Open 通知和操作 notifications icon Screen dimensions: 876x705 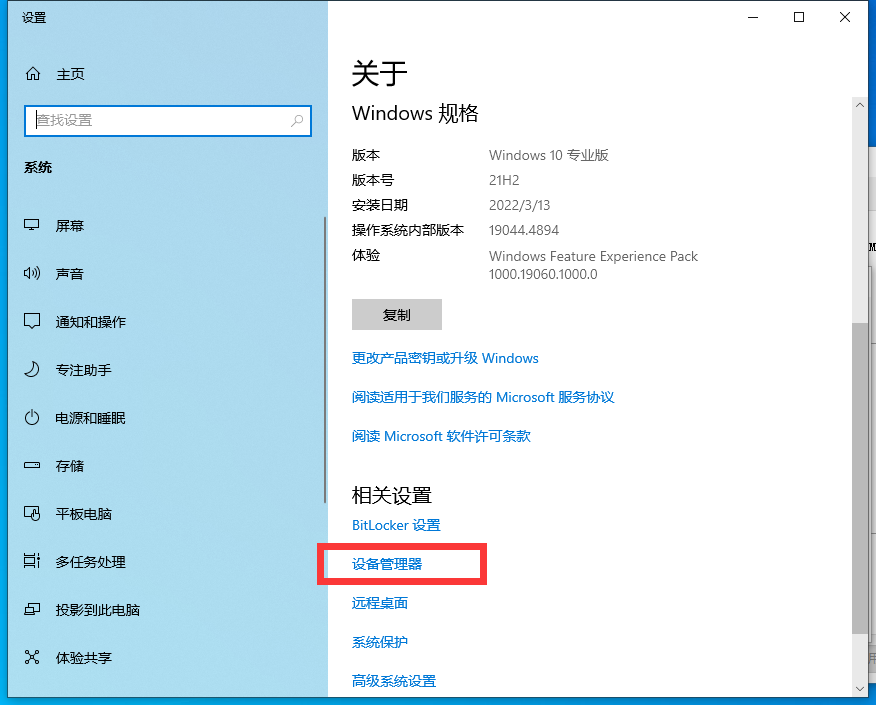click(31, 321)
